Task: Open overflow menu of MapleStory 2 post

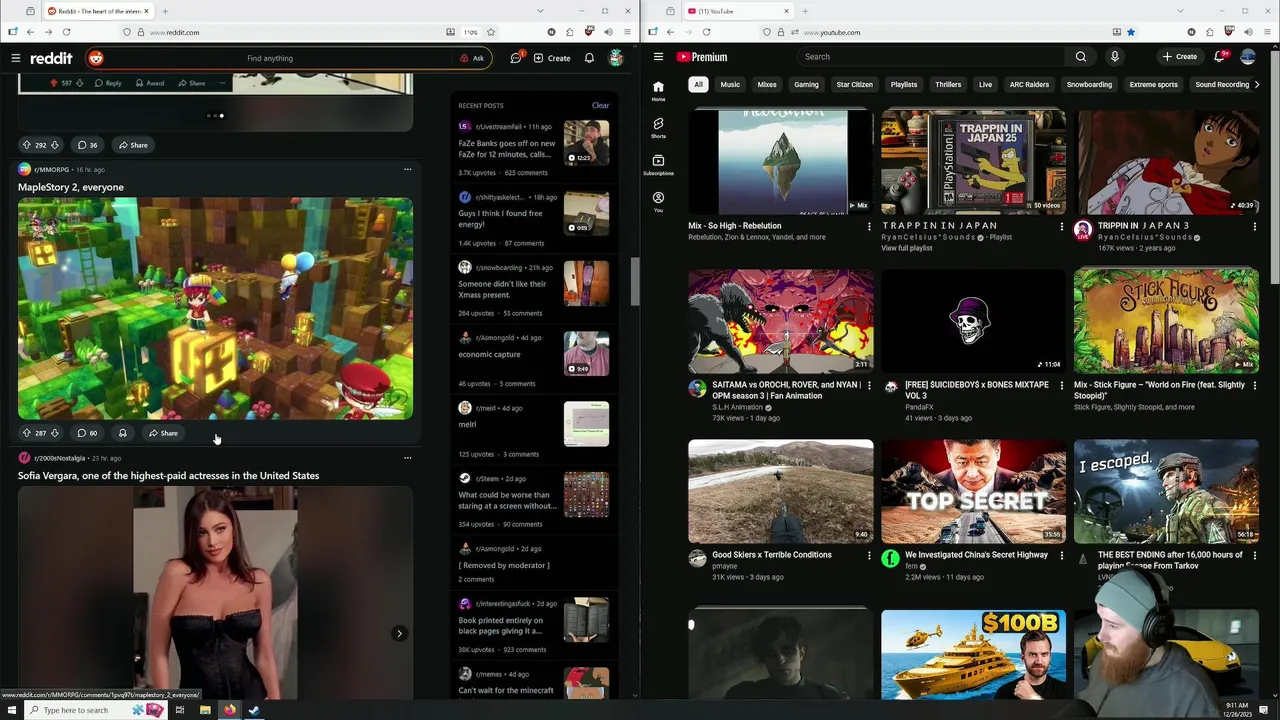Action: click(x=407, y=169)
